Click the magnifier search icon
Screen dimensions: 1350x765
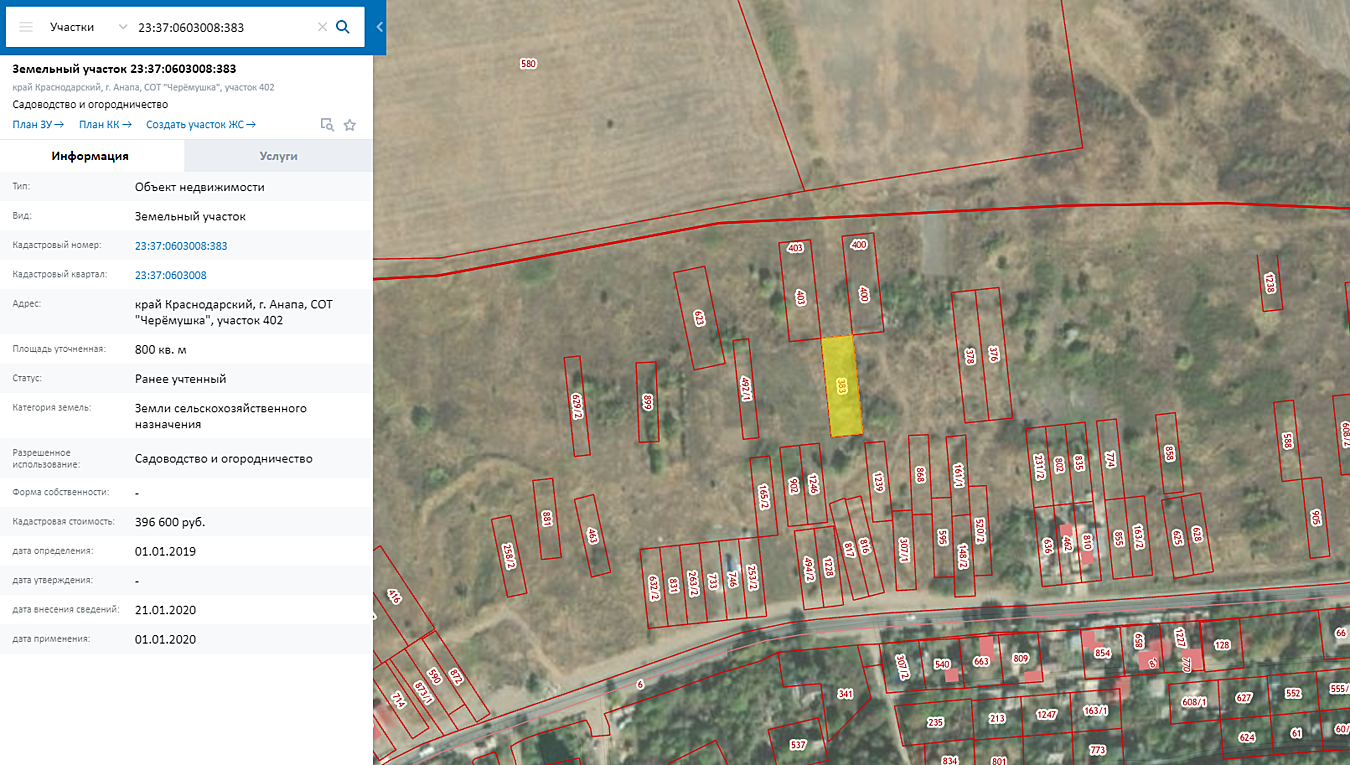click(343, 27)
